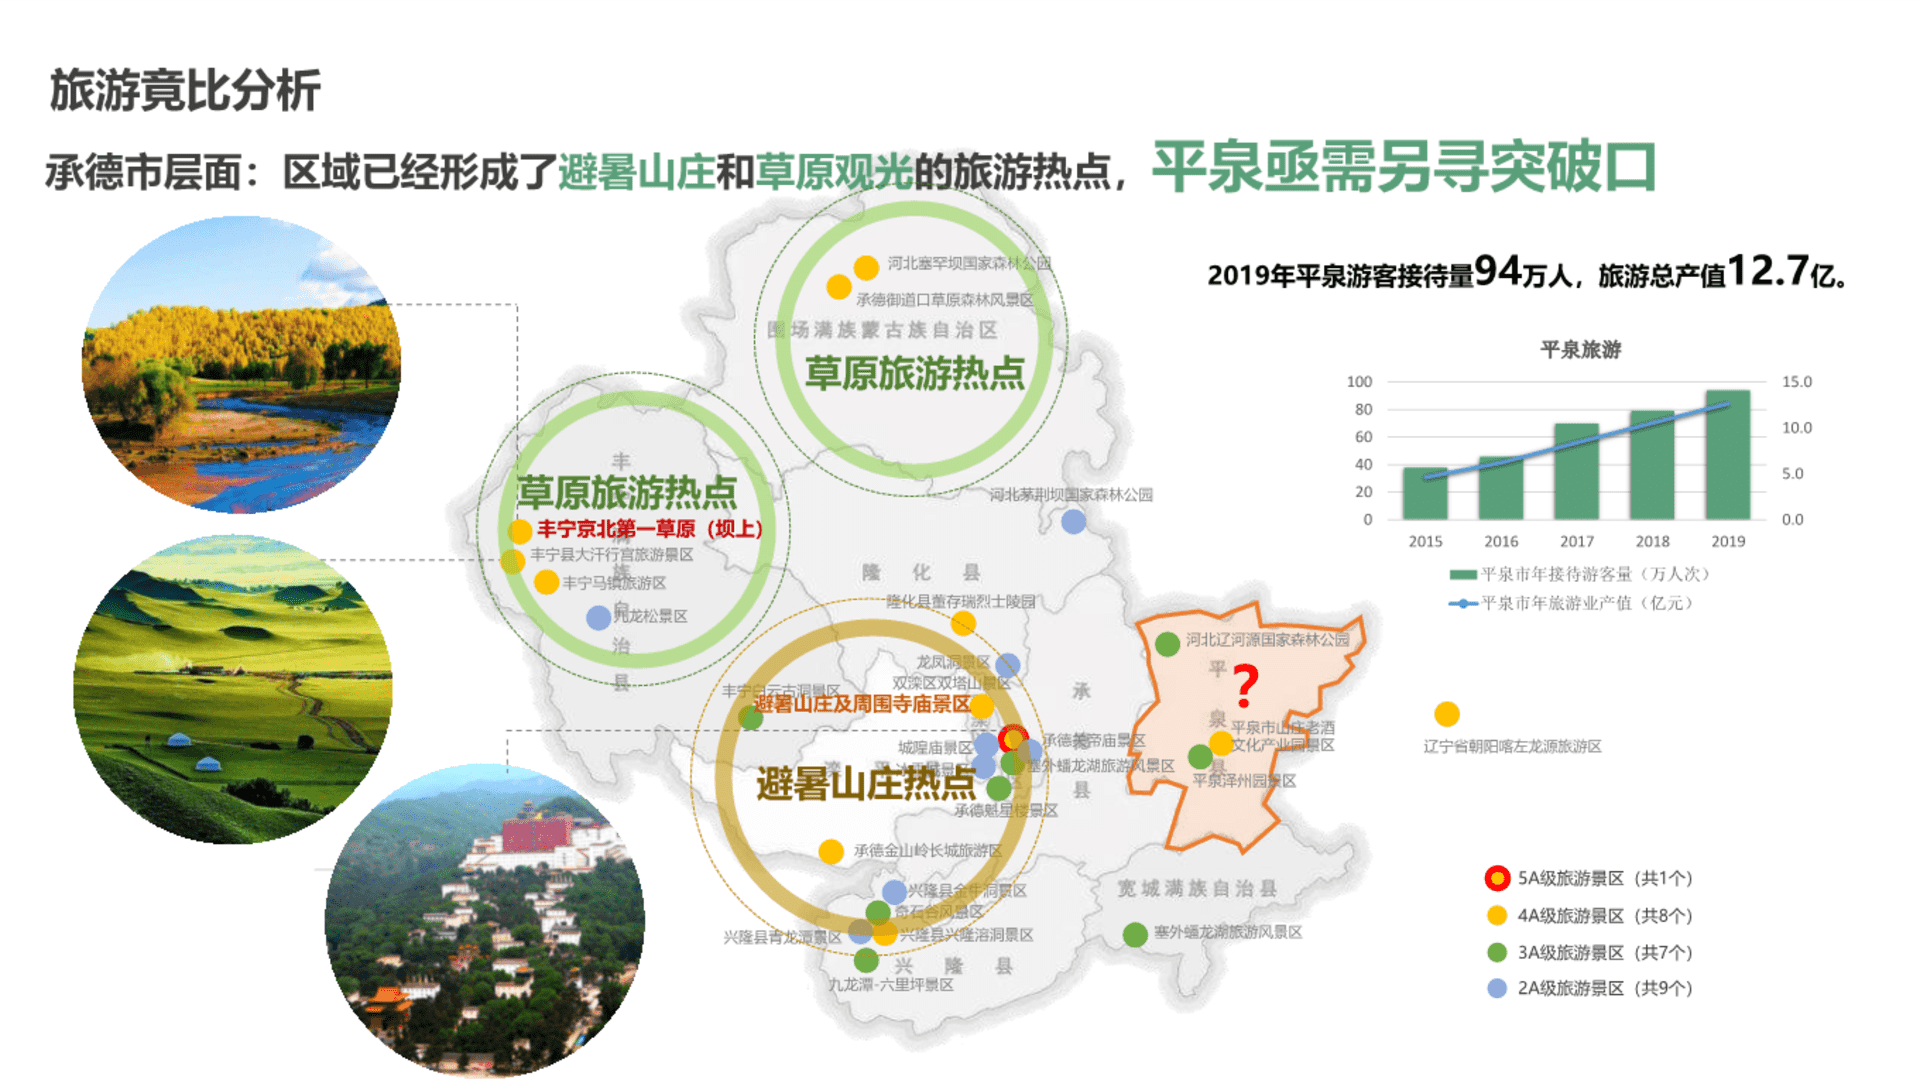This screenshot has width=1920, height=1080.
Task: Click the blue dot beside 九龙松景区
Action: [x=598, y=618]
